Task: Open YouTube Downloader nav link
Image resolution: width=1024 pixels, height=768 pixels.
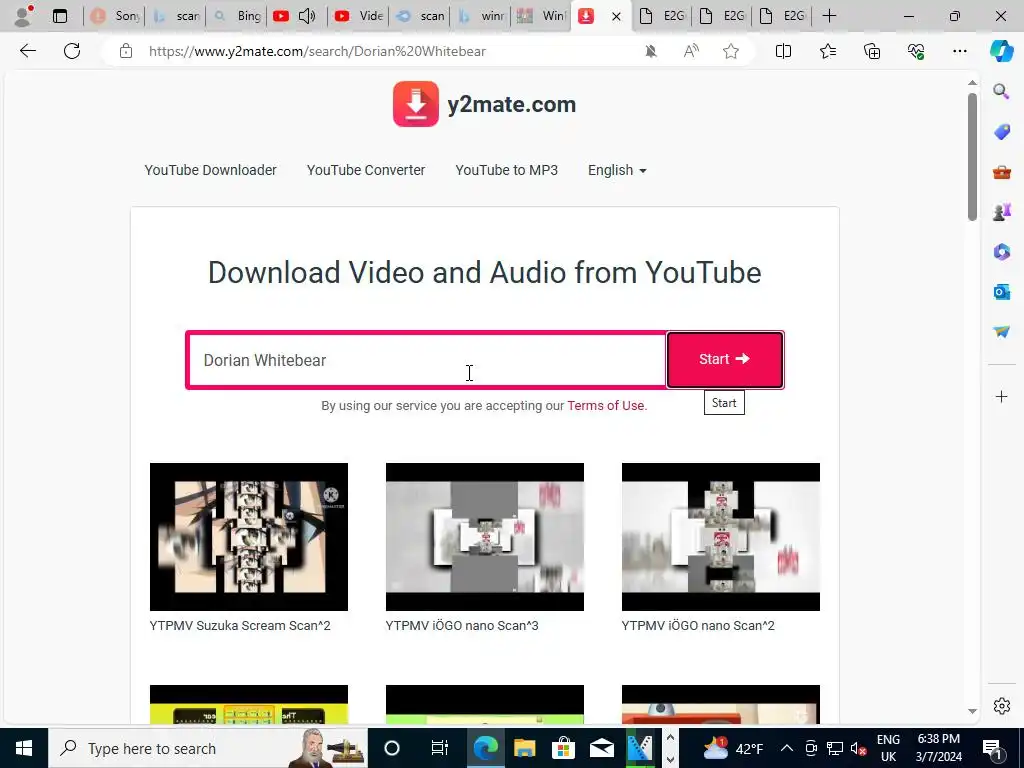Action: pyautogui.click(x=210, y=170)
